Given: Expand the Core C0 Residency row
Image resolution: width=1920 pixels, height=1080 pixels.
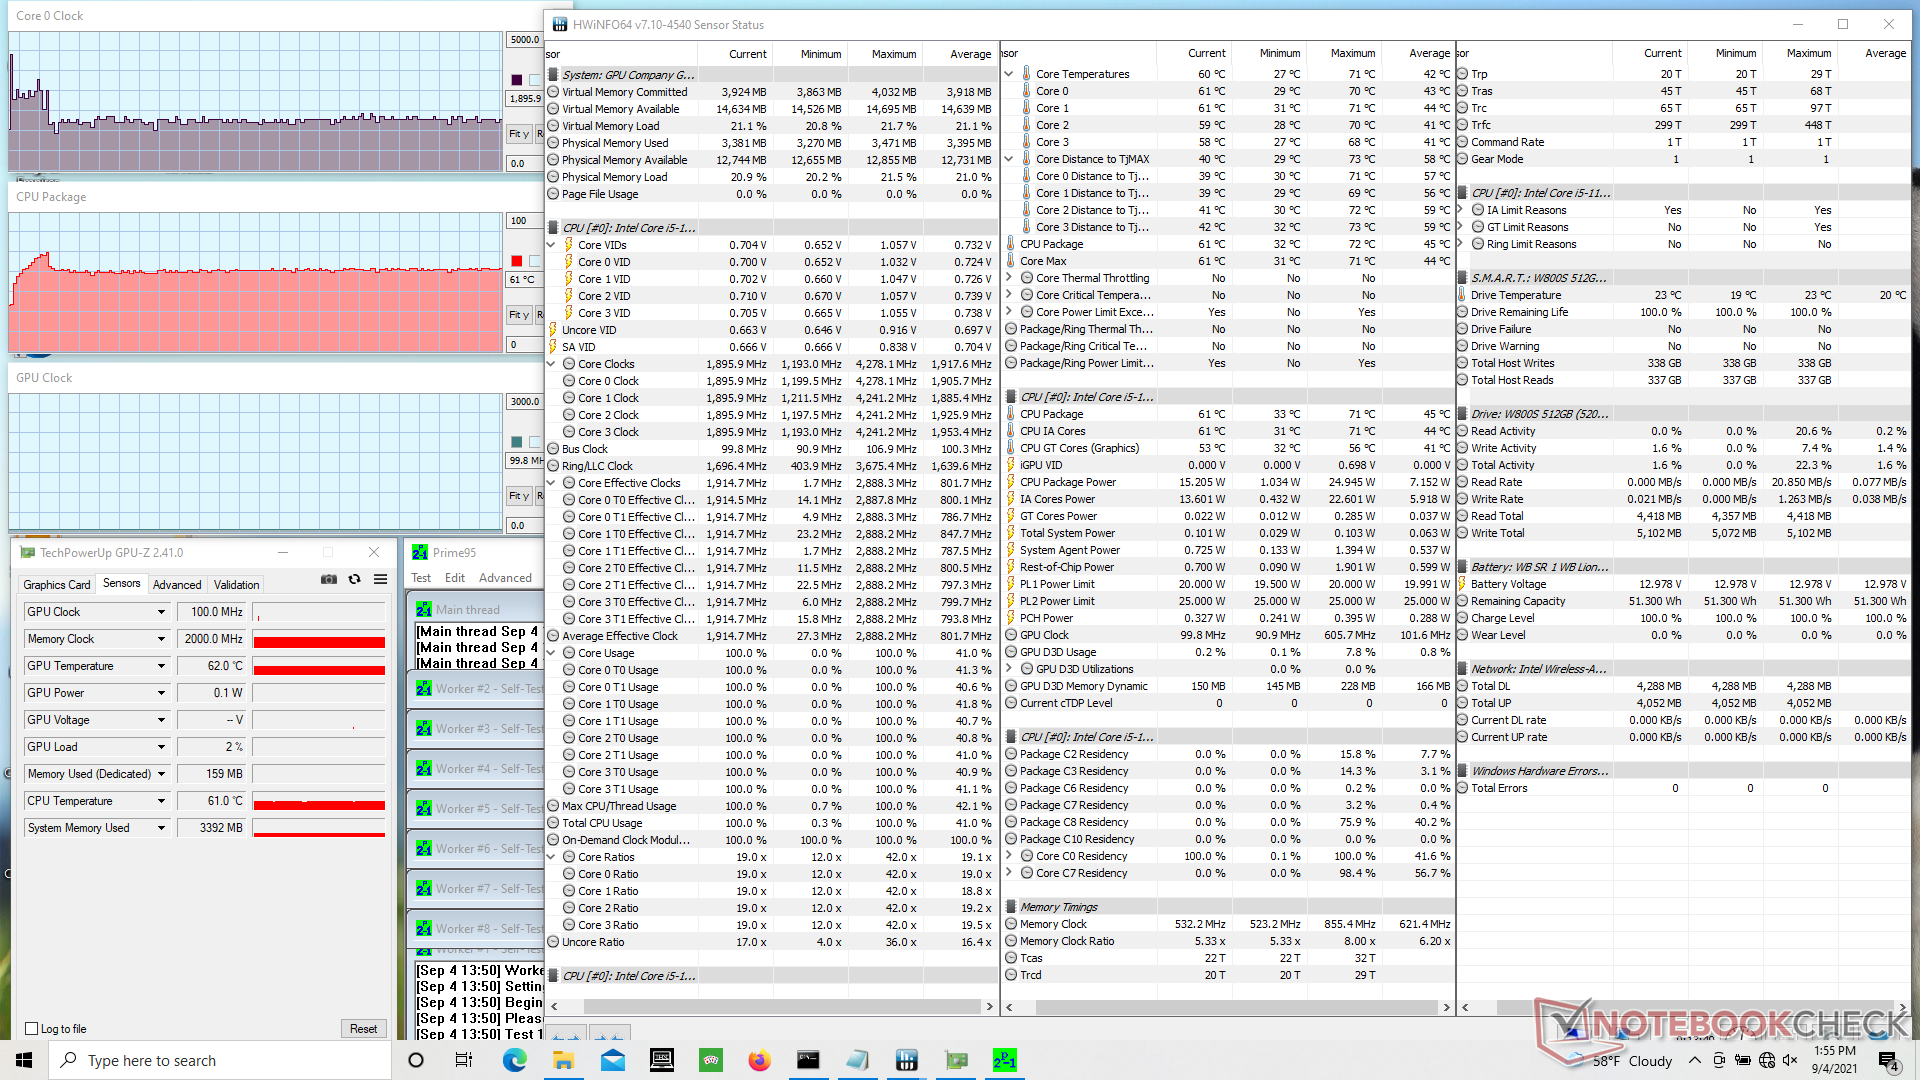Looking at the screenshot, I should tap(1009, 856).
